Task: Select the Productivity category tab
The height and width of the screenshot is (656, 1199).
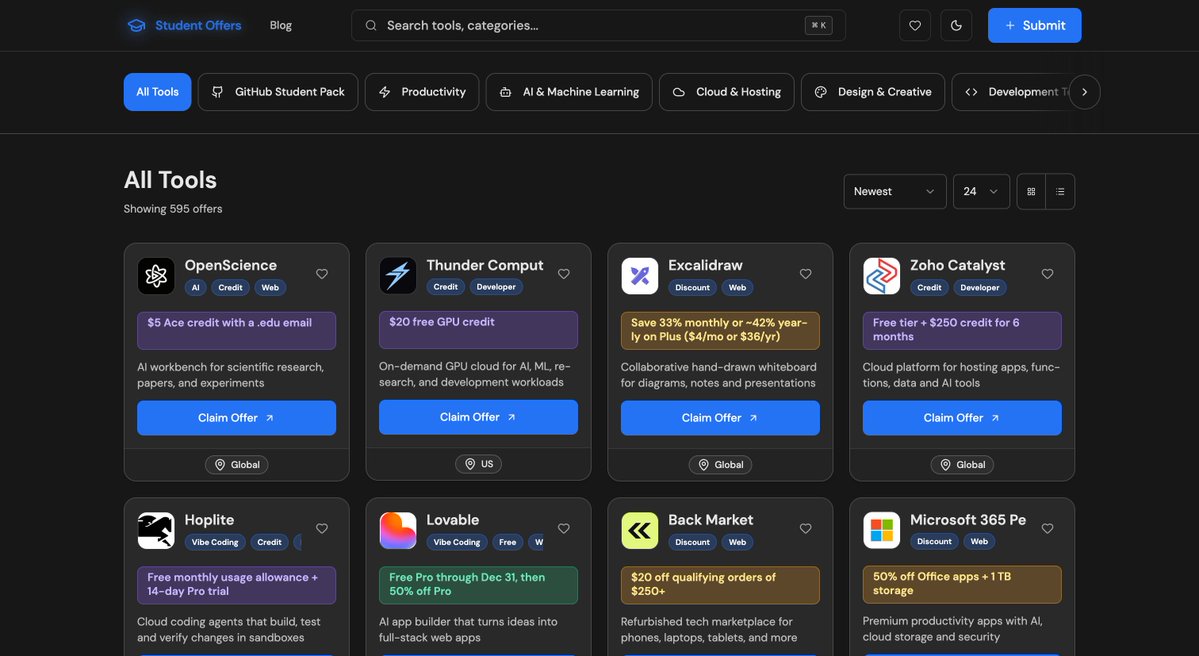Action: tap(422, 92)
